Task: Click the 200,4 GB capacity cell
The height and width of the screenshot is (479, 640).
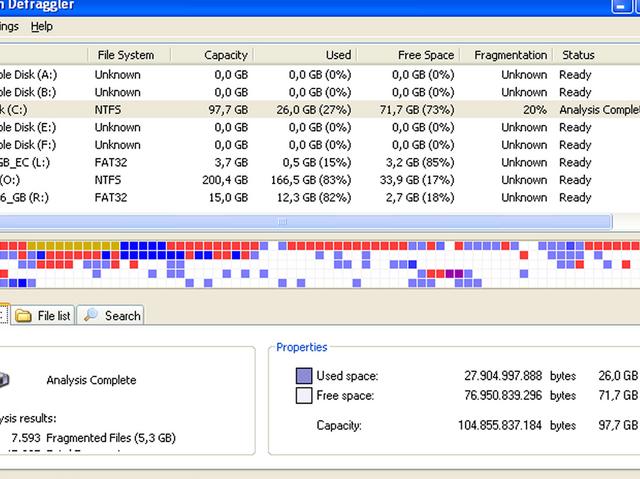Action: tap(225, 180)
